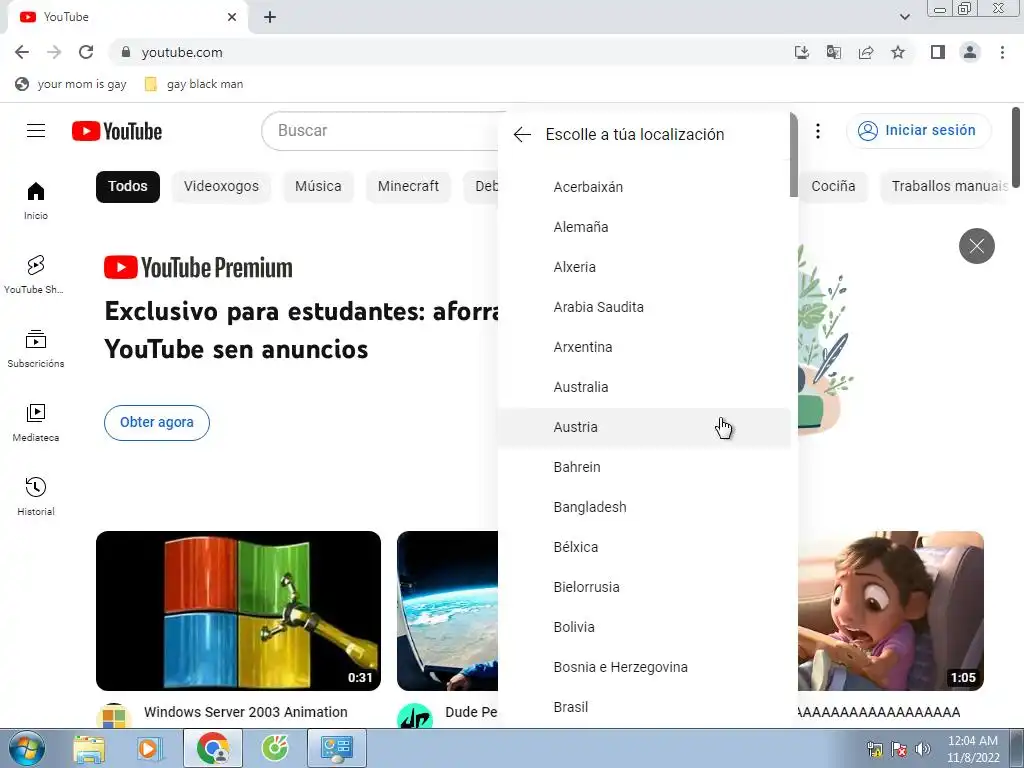Choose Arxentina as location

click(x=644, y=347)
